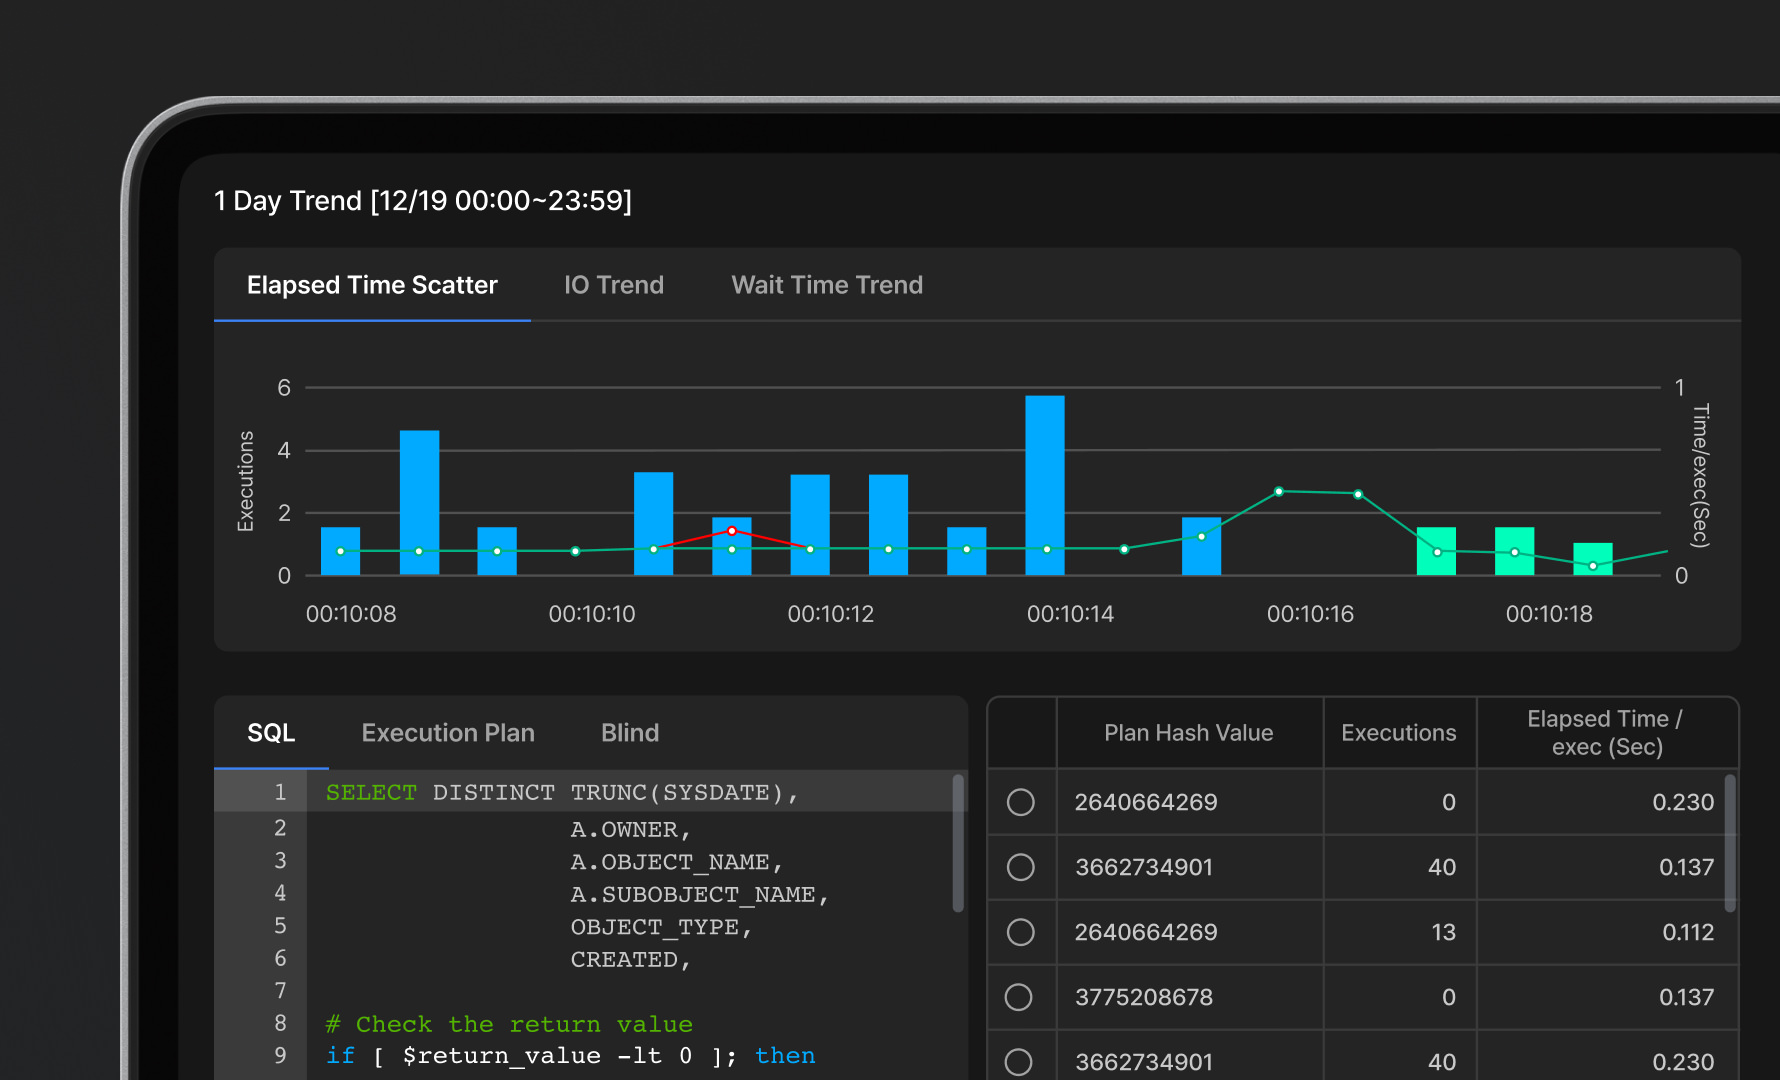
Task: Select radio button for plan 3775208678
Action: (1019, 997)
